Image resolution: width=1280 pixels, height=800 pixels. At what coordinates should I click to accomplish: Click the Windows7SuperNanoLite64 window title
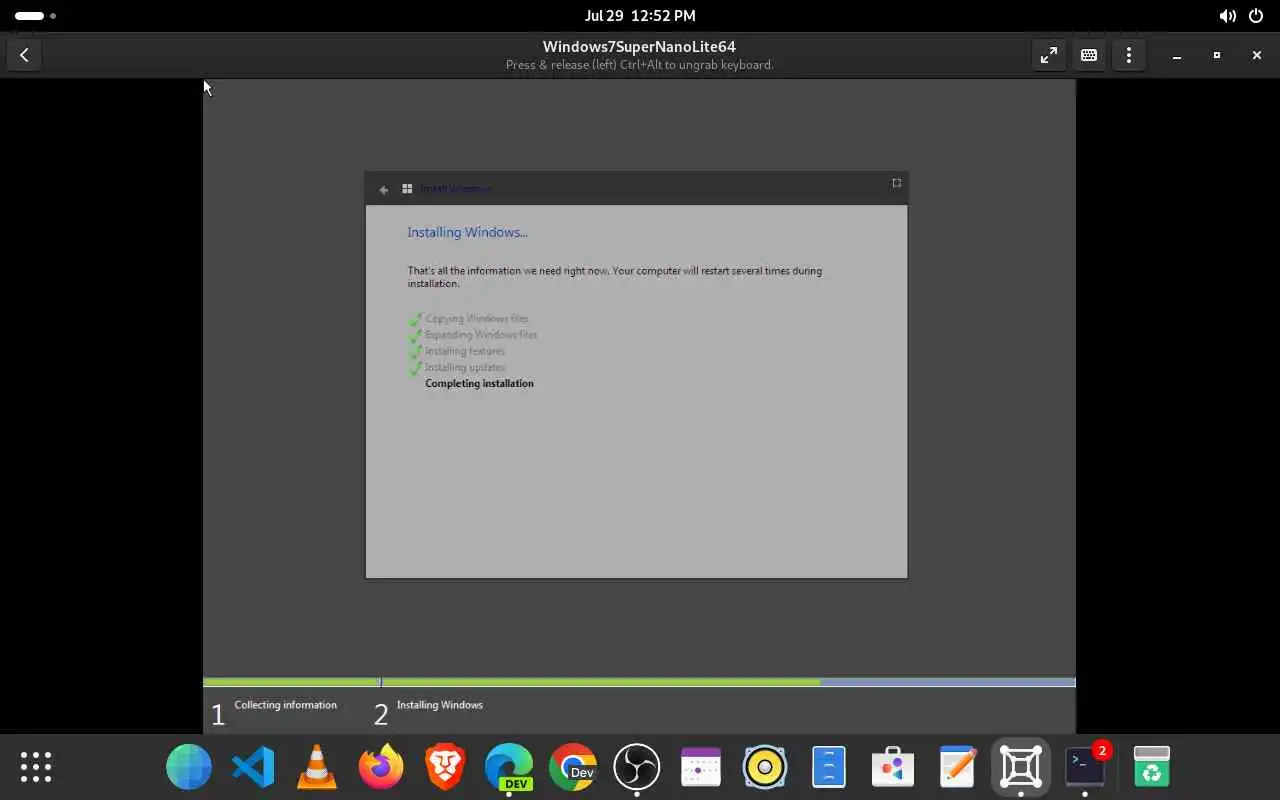point(639,47)
